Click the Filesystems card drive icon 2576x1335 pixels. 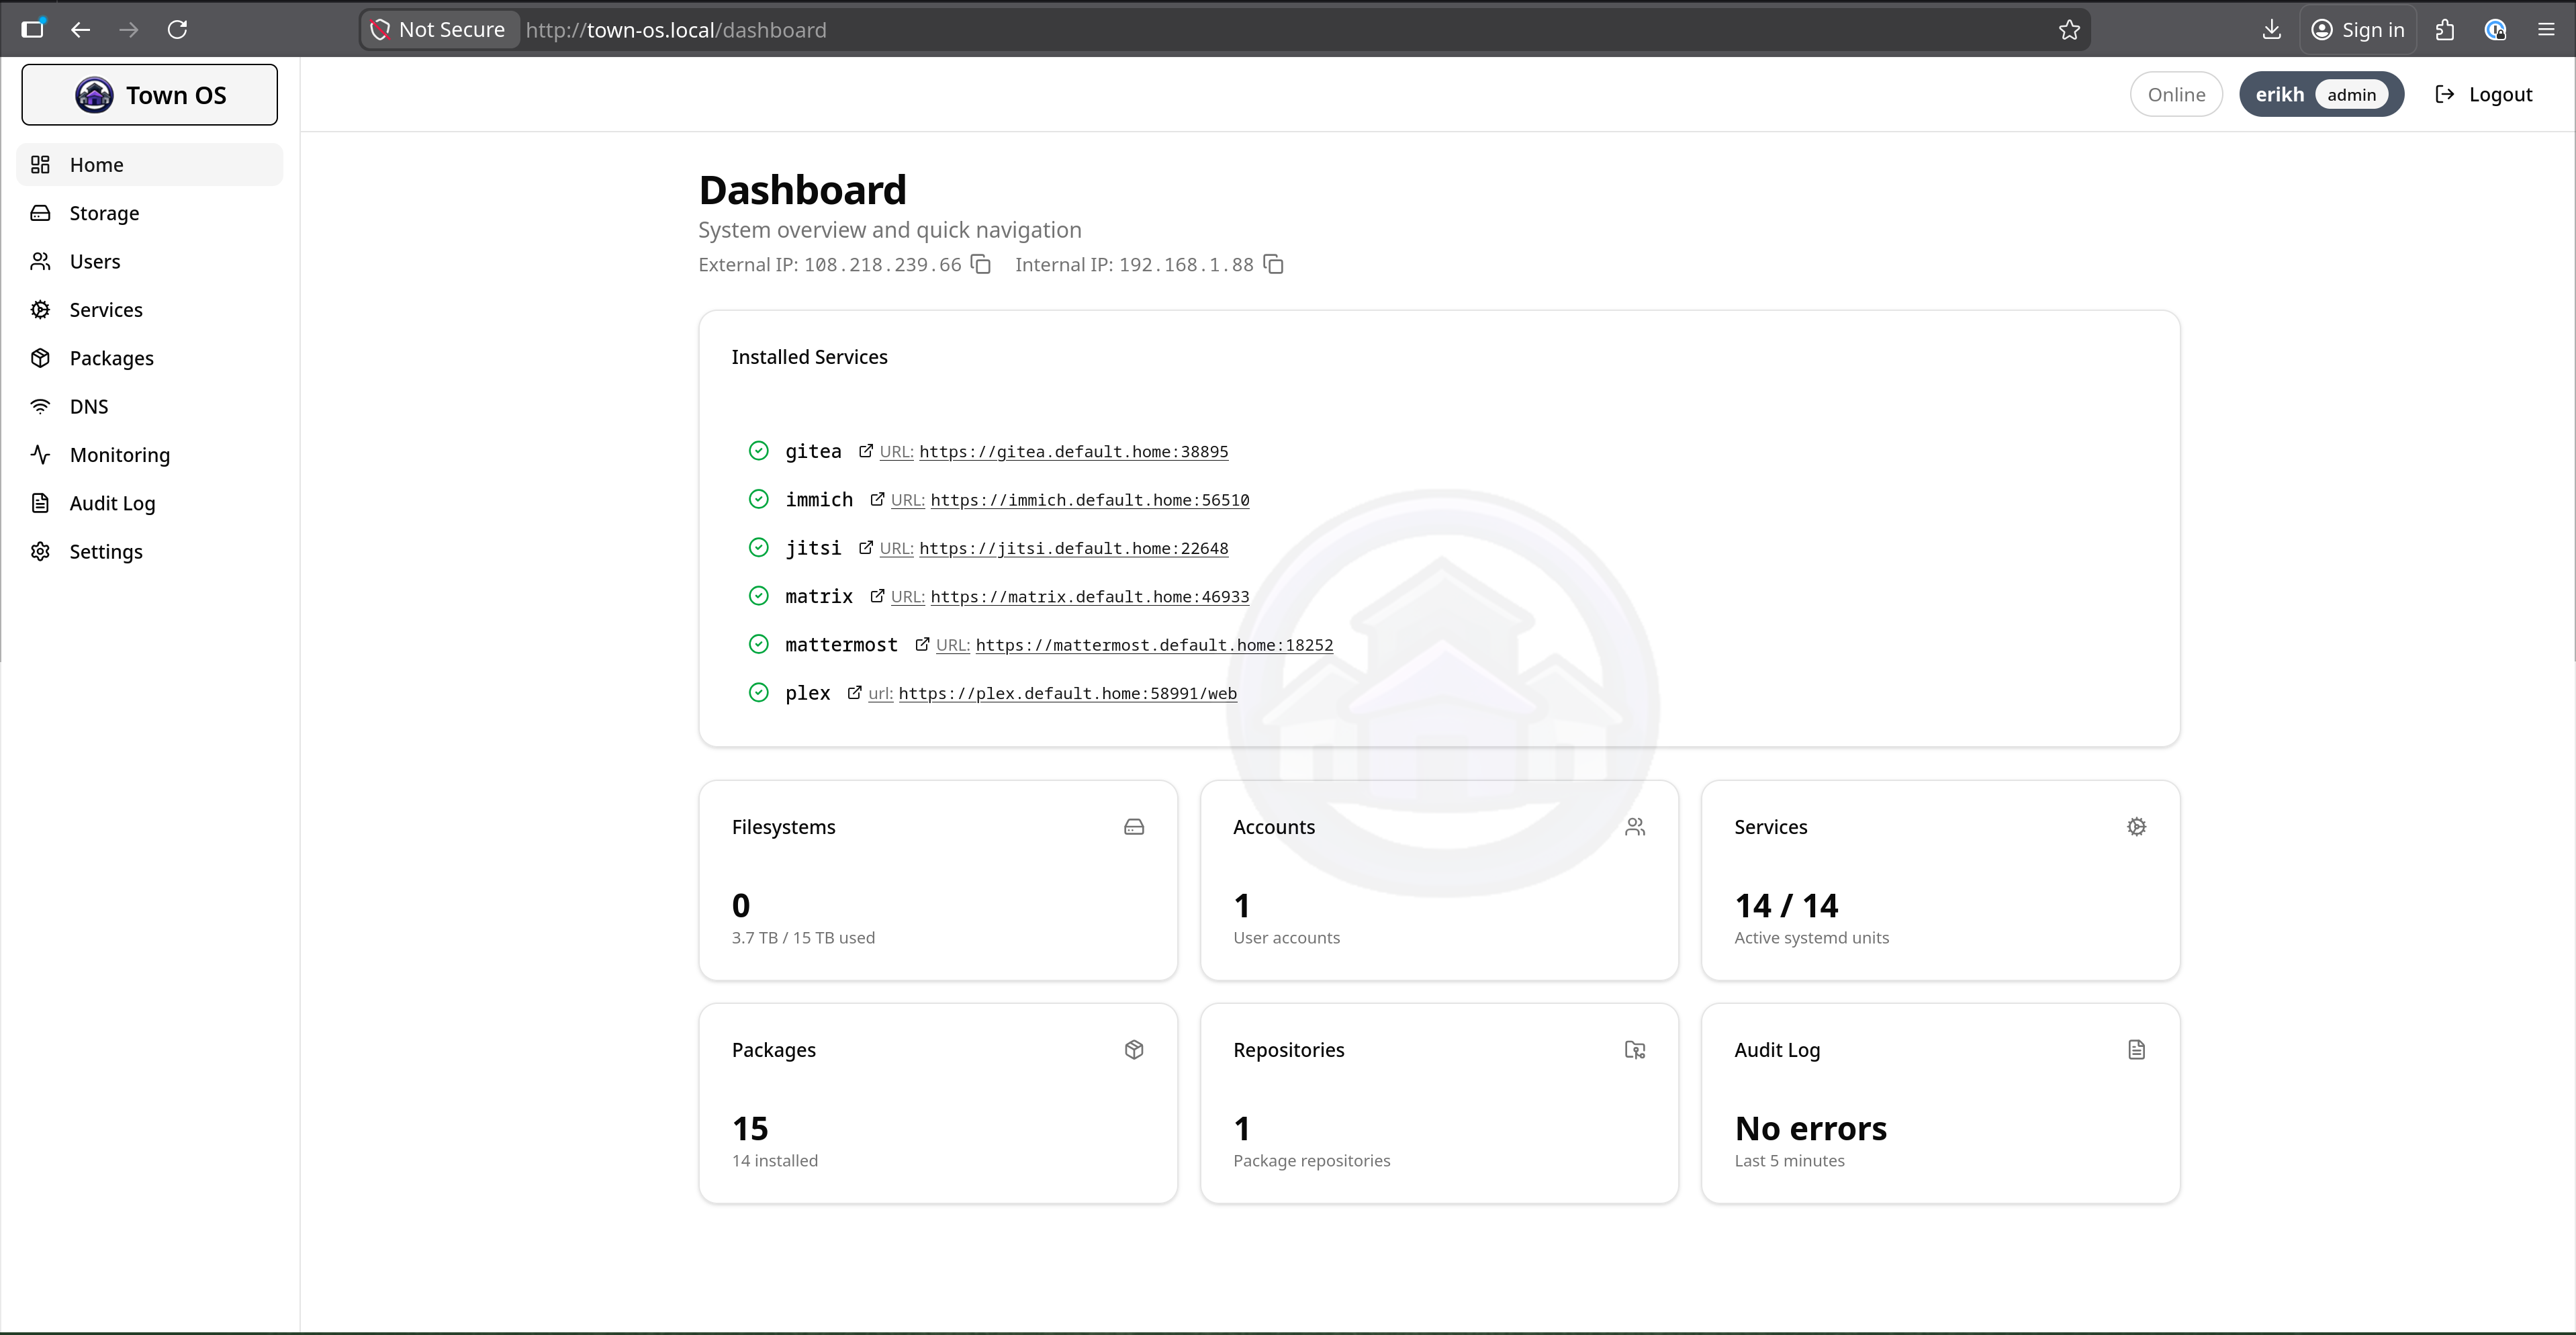point(1133,827)
